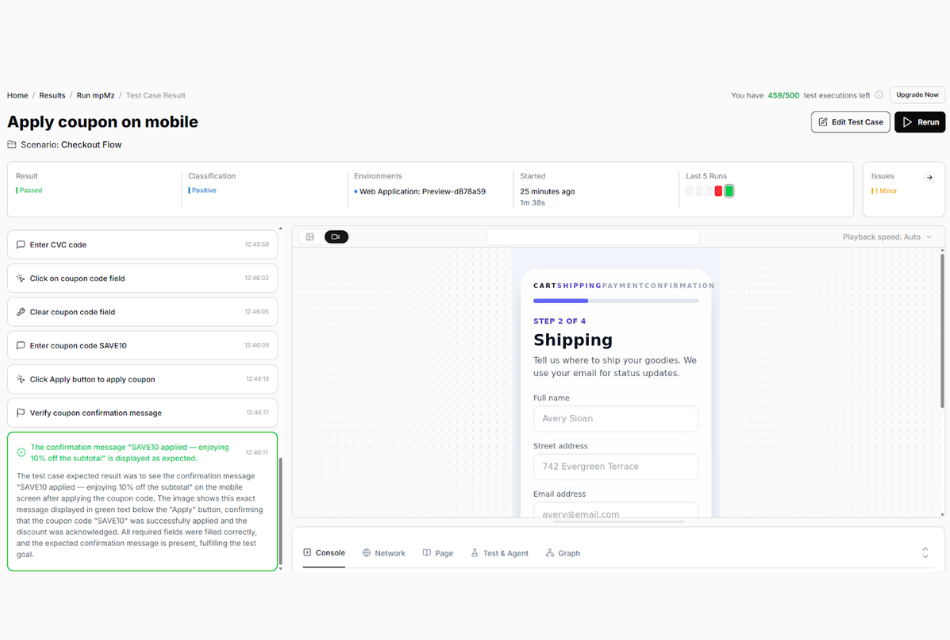Click the checkout progress bar in preview
Viewport: 950px width, 640px height.
pos(615,300)
